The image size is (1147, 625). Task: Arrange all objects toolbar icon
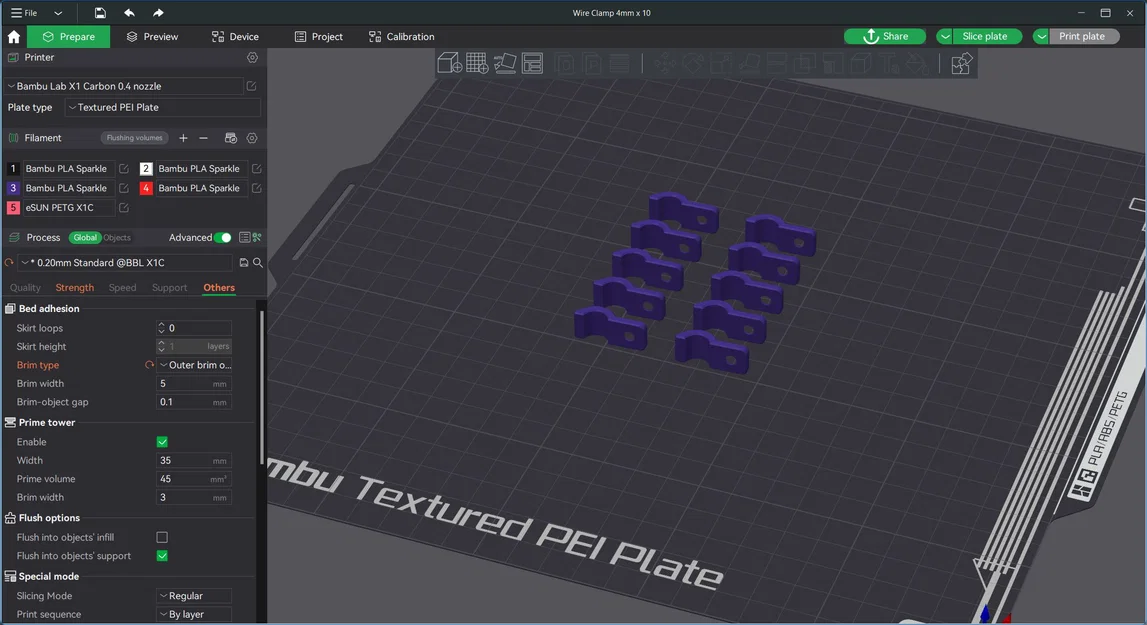pyautogui.click(x=533, y=64)
